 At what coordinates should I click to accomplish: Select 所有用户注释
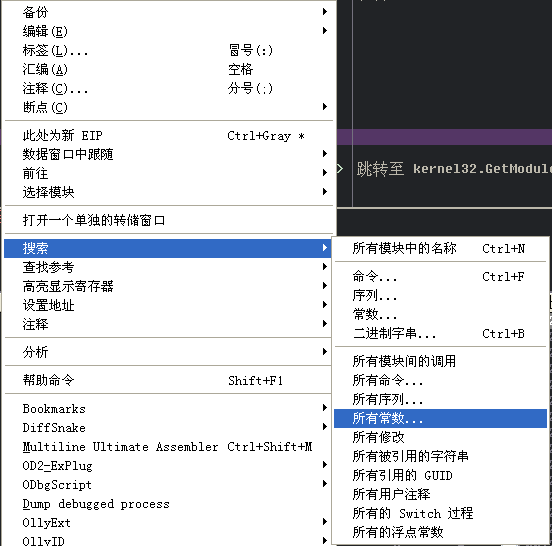pyautogui.click(x=440, y=494)
